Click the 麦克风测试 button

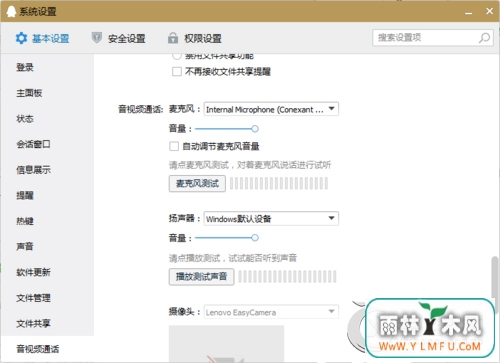197,183
